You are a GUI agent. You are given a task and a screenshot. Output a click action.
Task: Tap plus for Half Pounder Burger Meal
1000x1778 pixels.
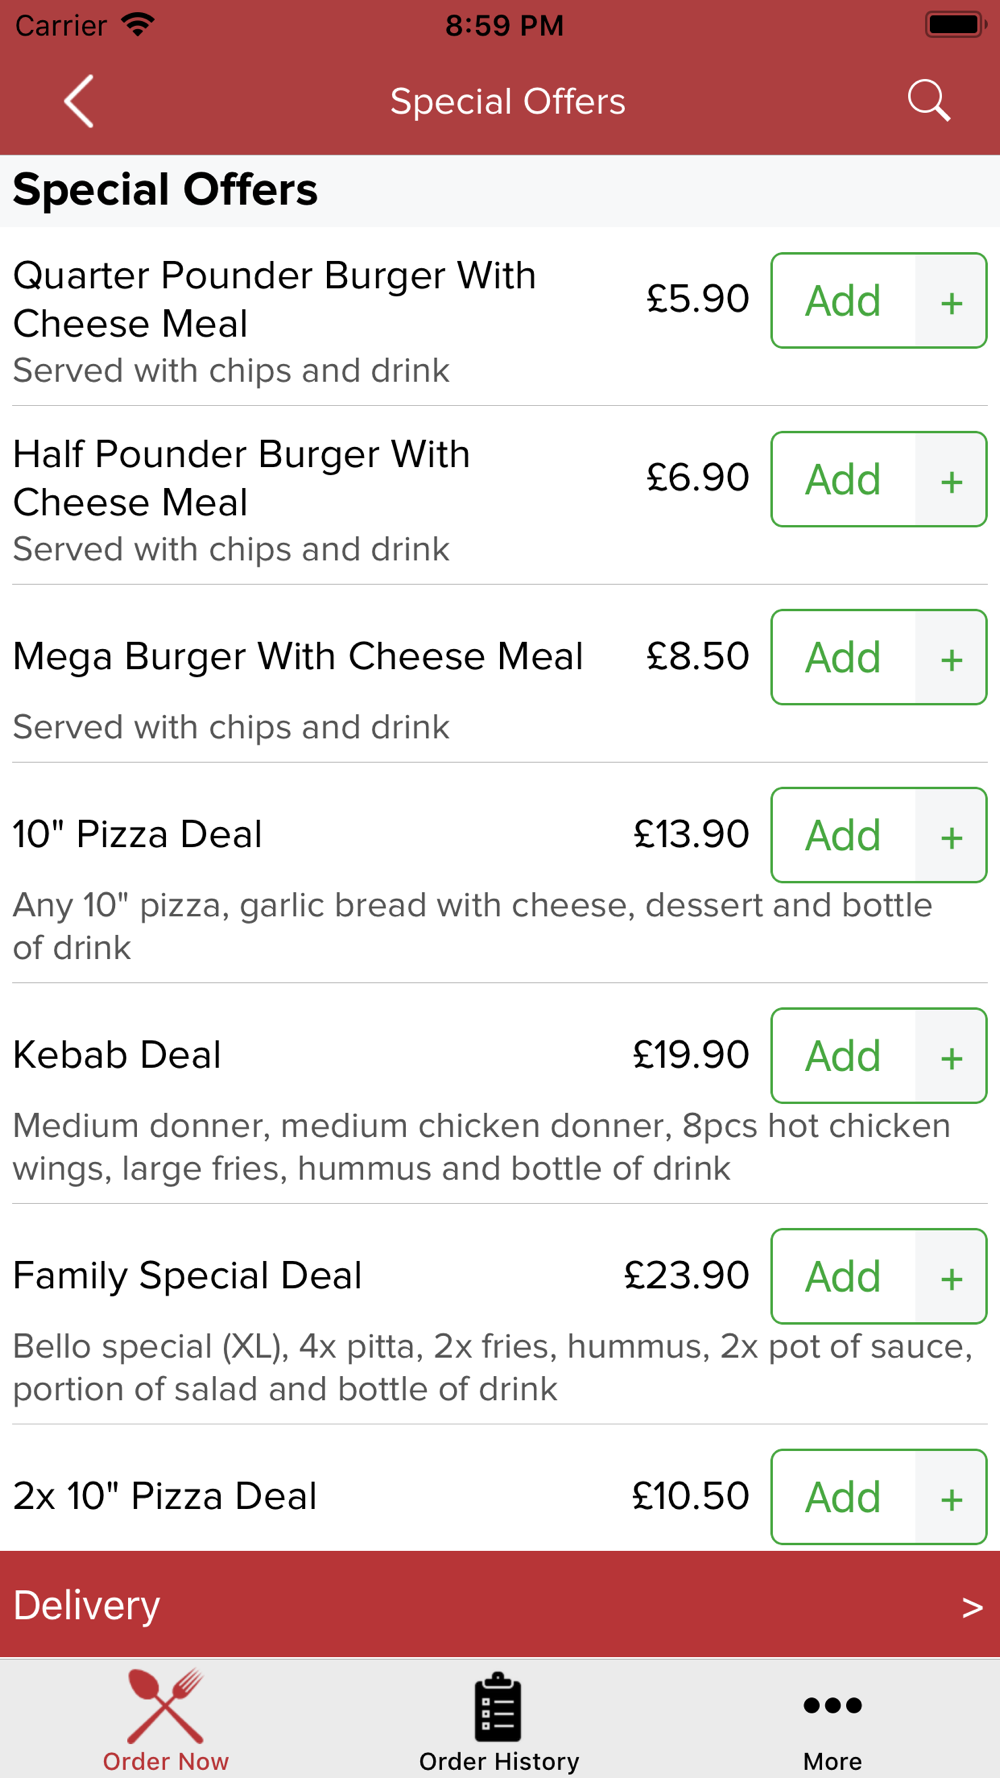[x=951, y=480]
